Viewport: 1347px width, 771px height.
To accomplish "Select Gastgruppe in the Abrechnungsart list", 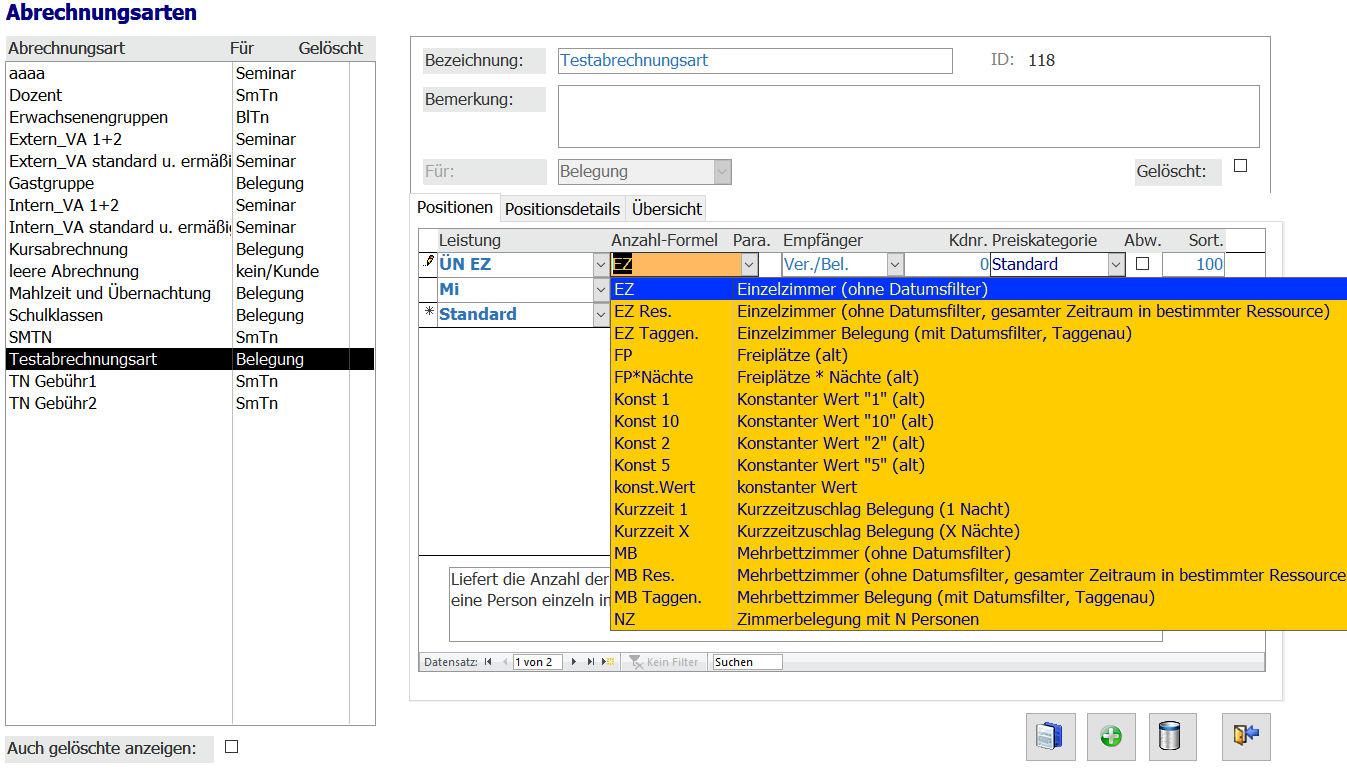I will (x=52, y=183).
